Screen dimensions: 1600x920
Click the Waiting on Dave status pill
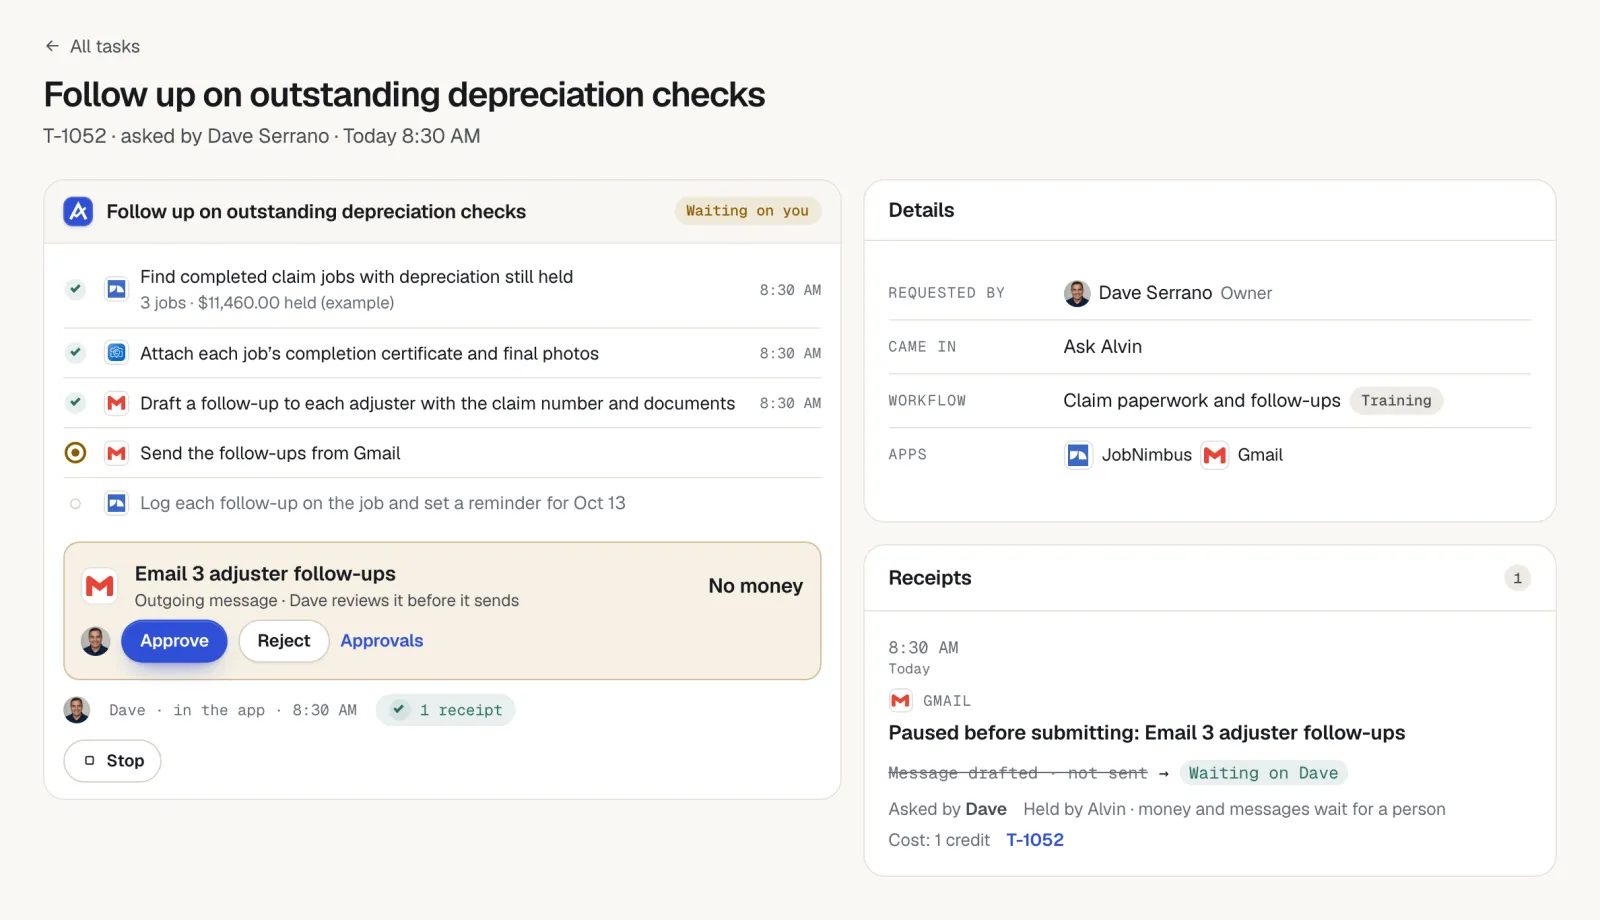click(1263, 773)
